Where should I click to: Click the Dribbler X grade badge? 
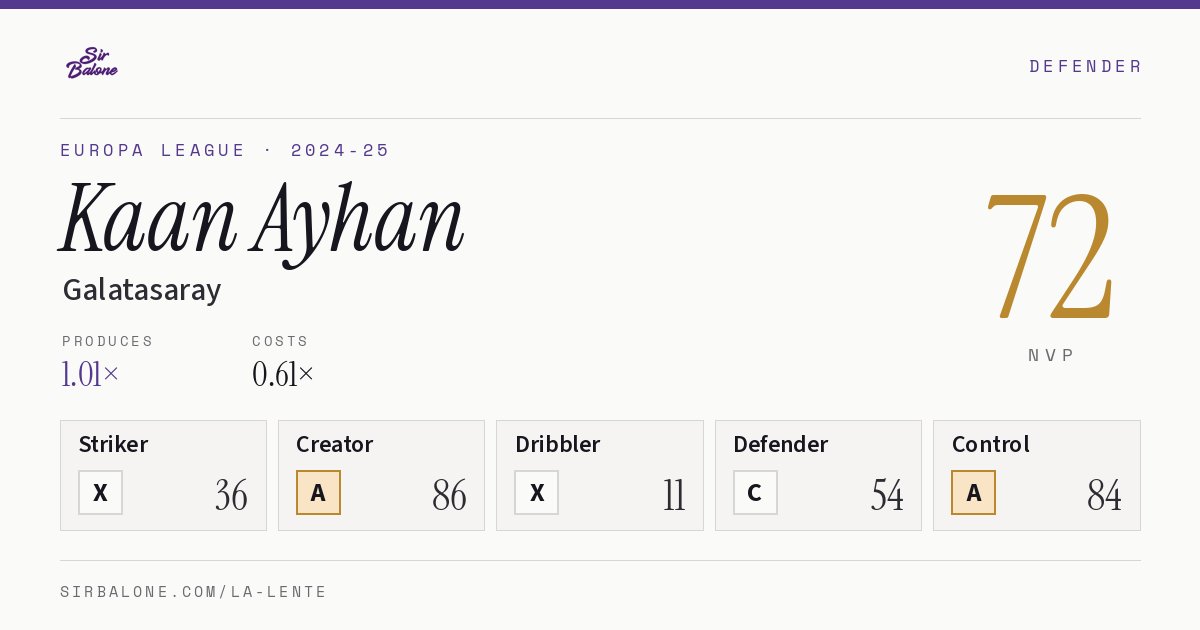pyautogui.click(x=537, y=493)
